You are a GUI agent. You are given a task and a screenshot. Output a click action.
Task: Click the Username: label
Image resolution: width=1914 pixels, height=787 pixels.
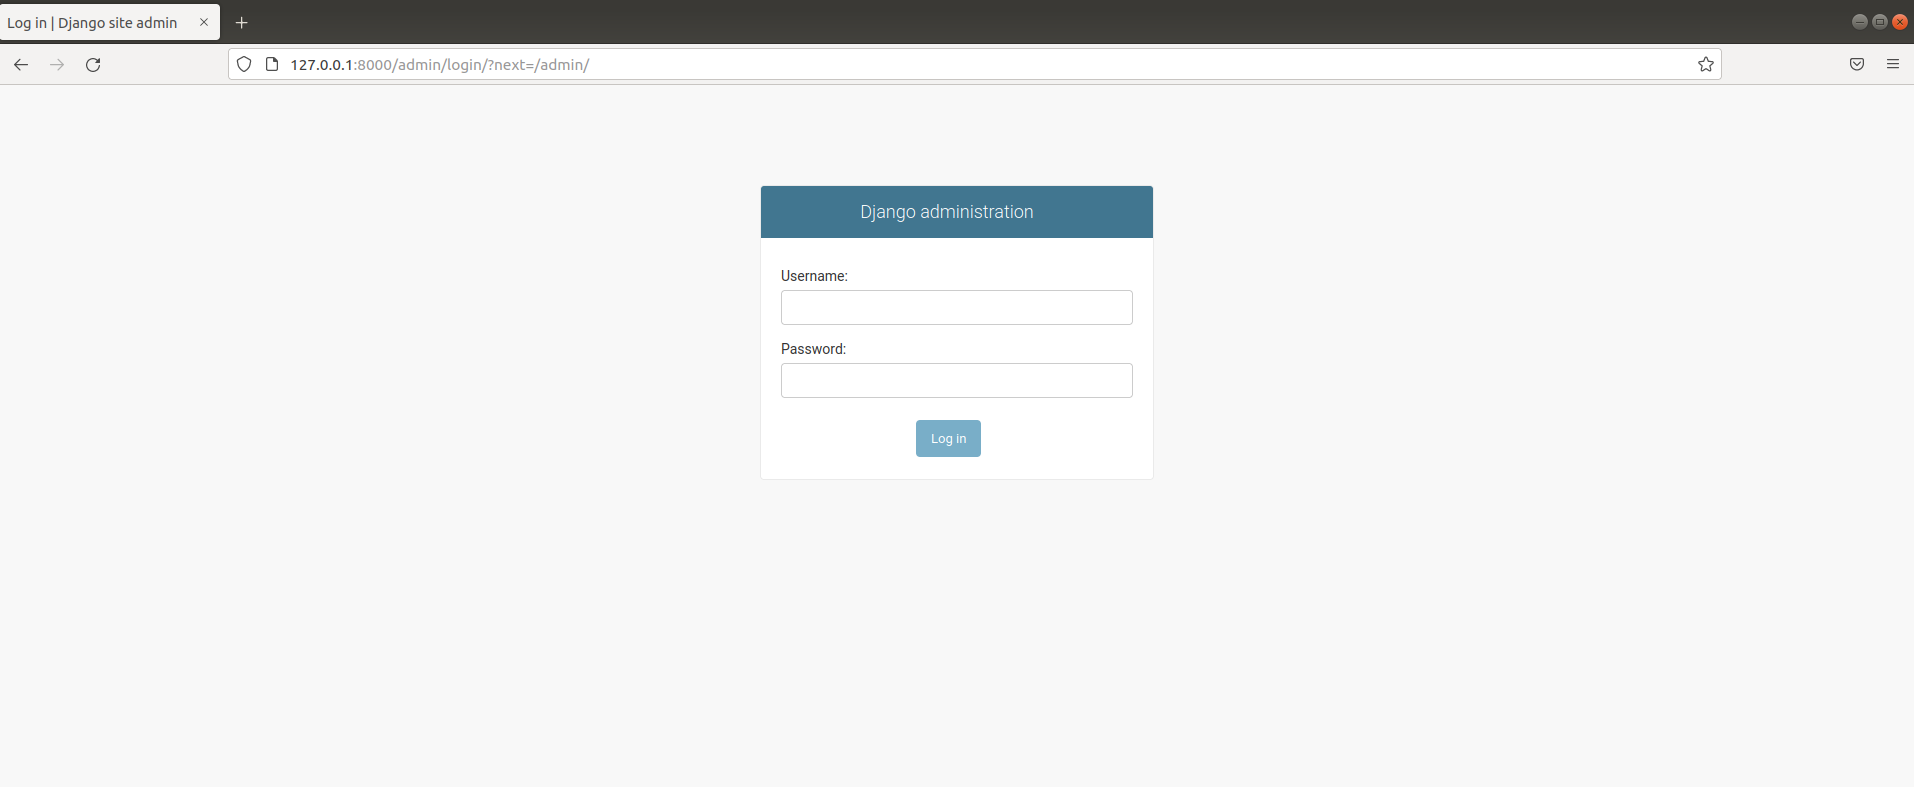(x=814, y=276)
